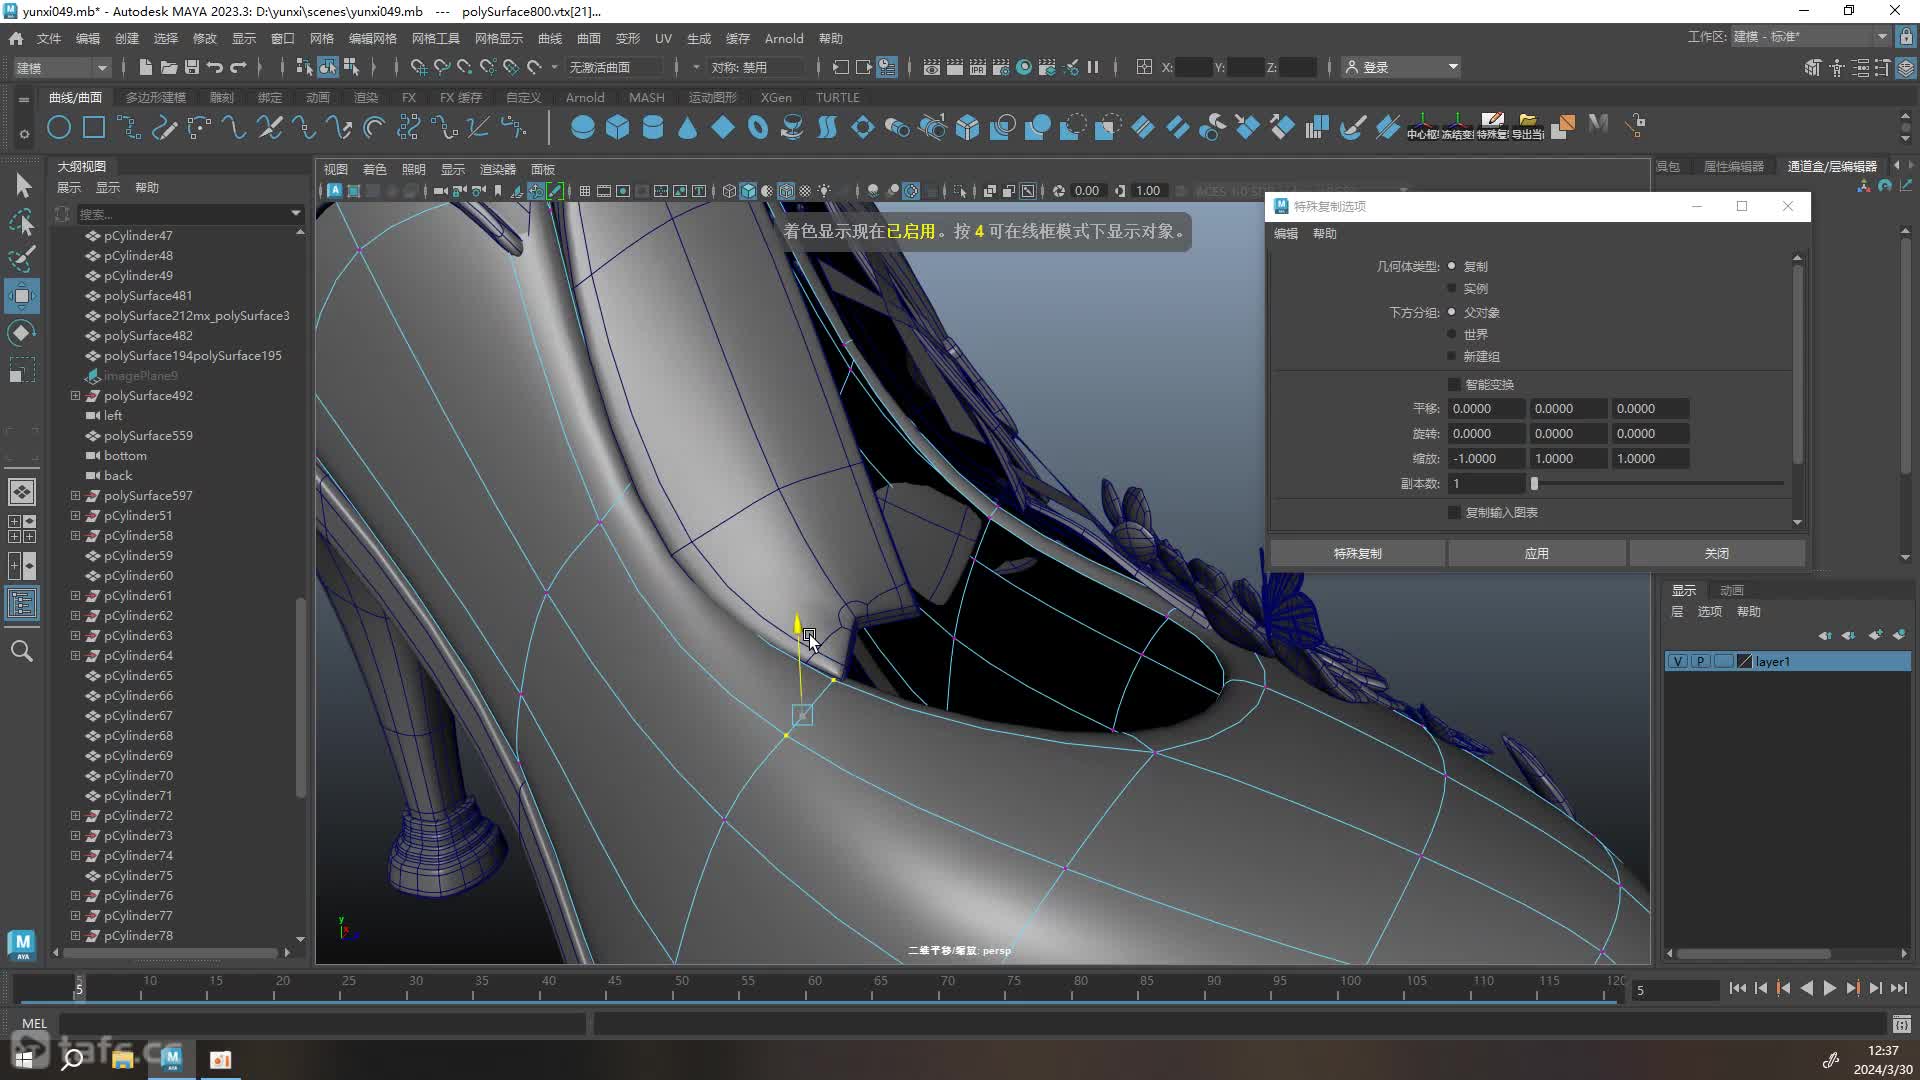Select the 实例 geometry type radio

point(1452,288)
